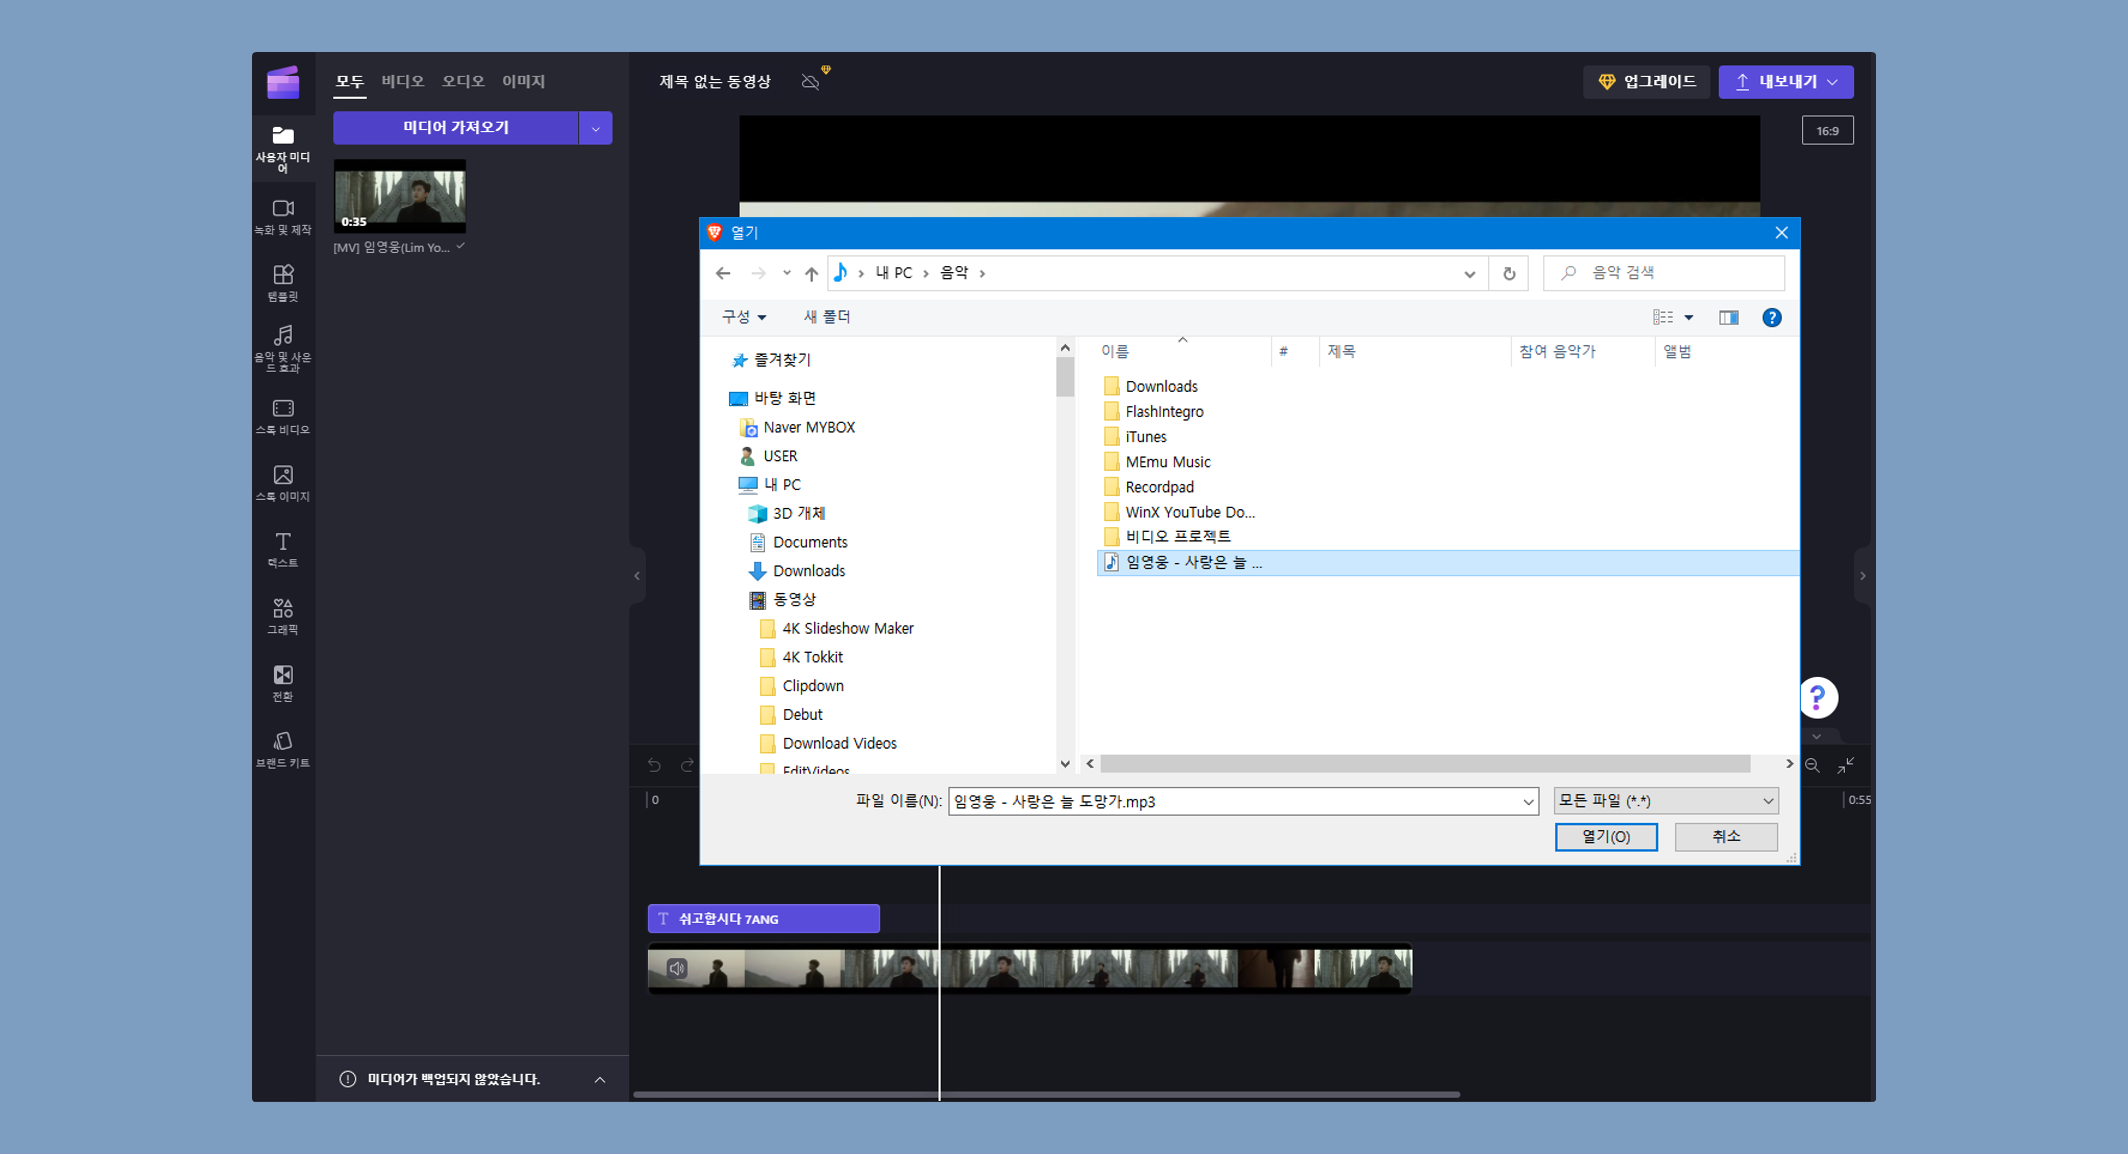The height and width of the screenshot is (1154, 2128).
Task: Open the Transitions panel
Action: click(283, 682)
